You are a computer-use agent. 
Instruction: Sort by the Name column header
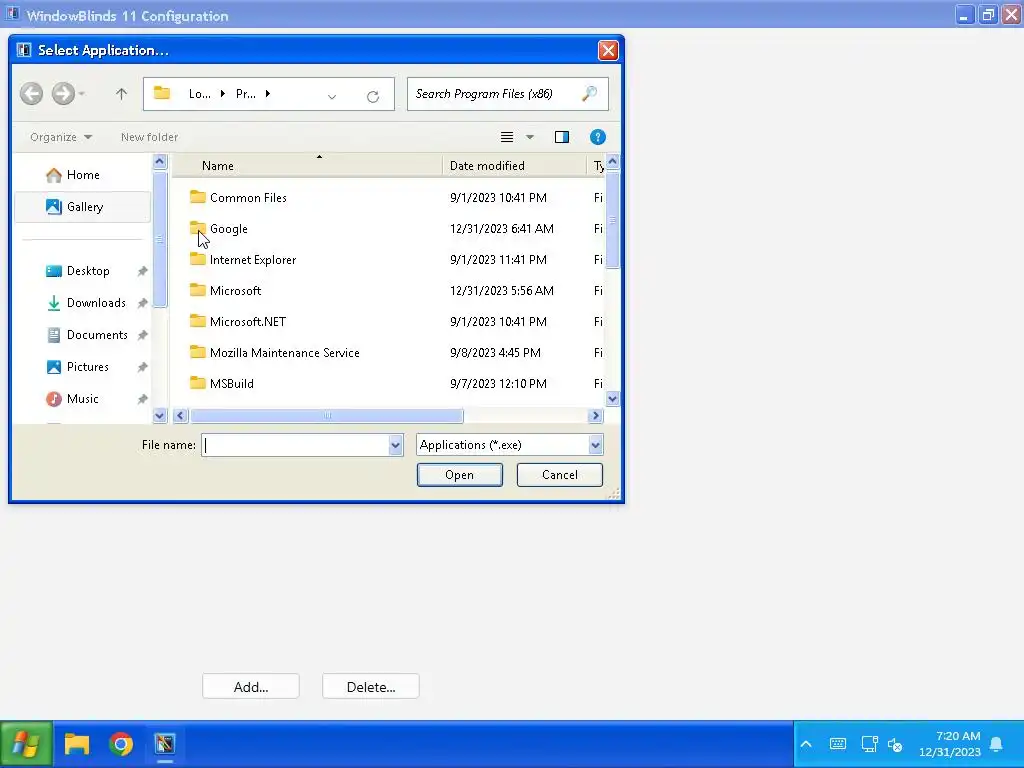[x=307, y=166]
